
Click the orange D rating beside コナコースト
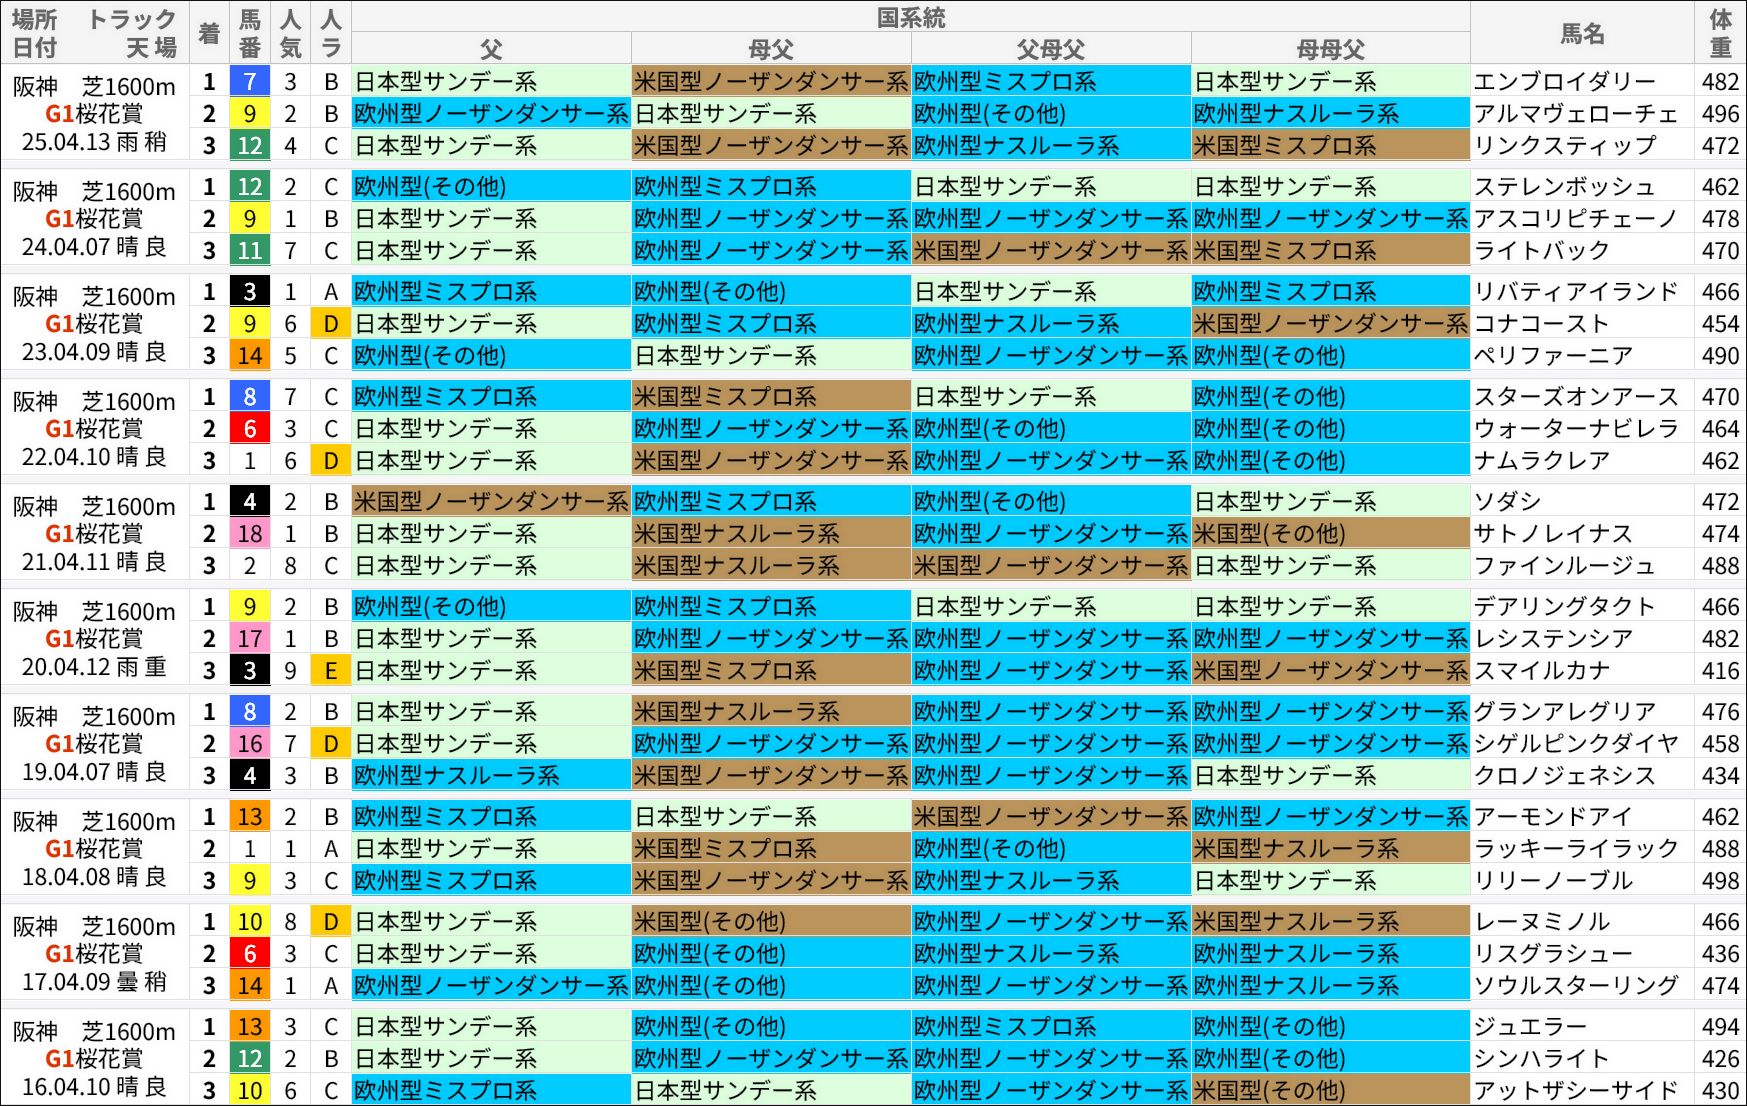click(x=330, y=324)
